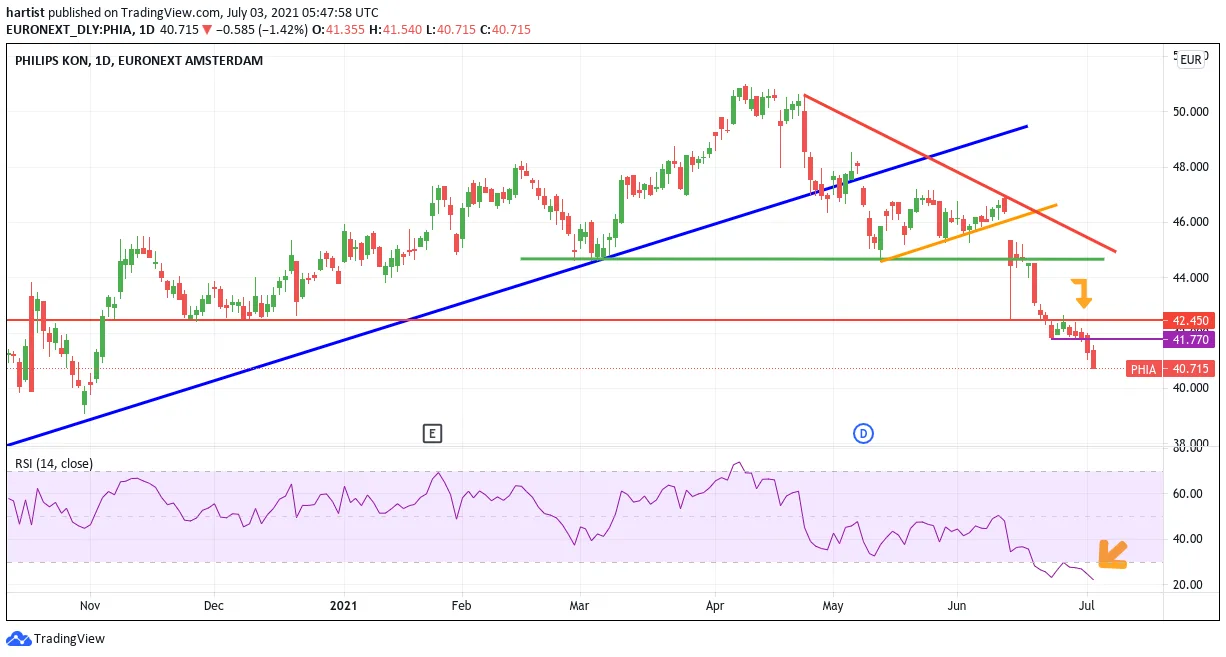This screenshot has width=1226, height=657.
Task: Select the short orange trendline
Action: [x=968, y=233]
